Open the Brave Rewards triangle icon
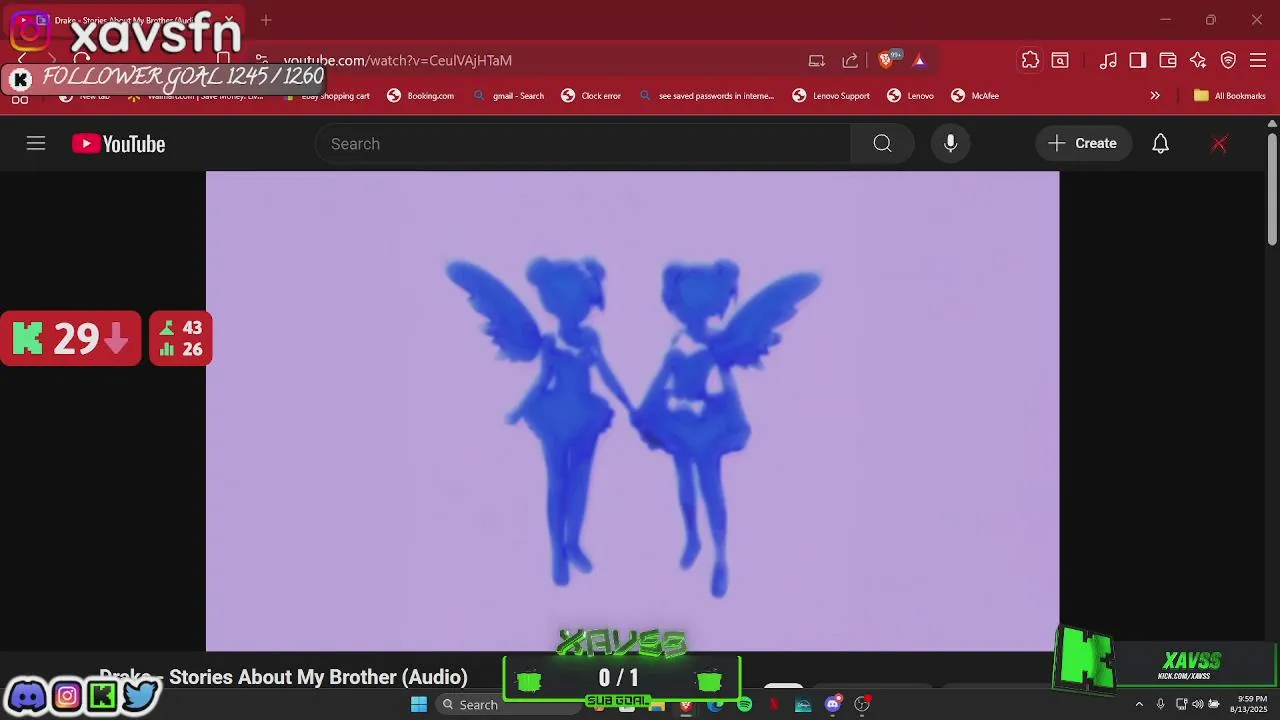Image resolution: width=1280 pixels, height=720 pixels. (919, 60)
